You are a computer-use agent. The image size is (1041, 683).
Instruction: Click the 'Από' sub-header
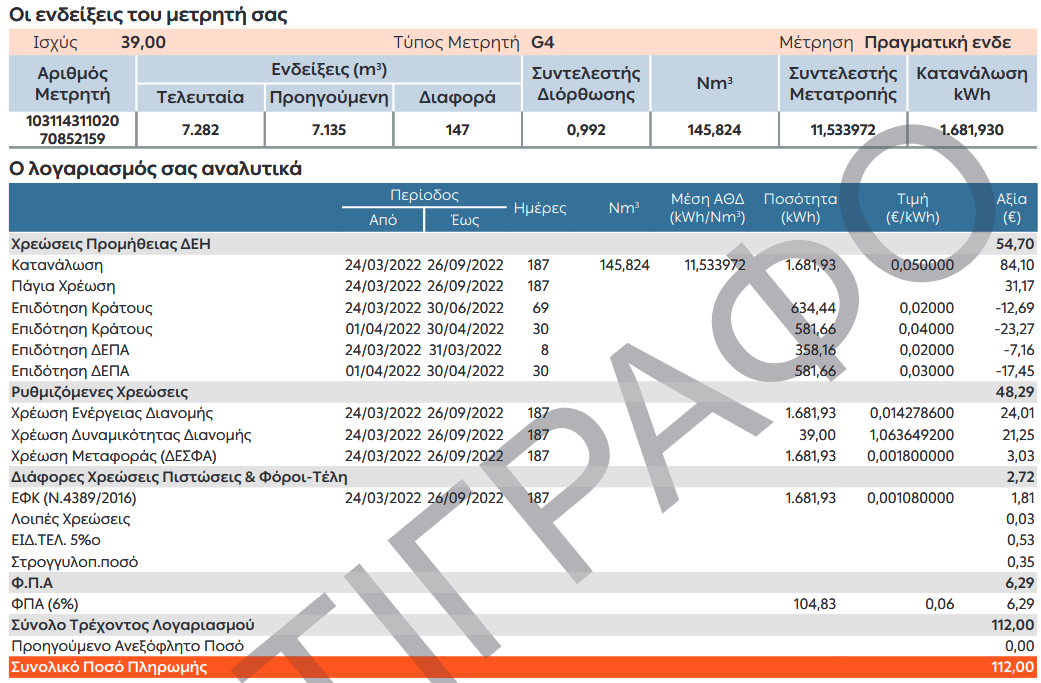383,220
